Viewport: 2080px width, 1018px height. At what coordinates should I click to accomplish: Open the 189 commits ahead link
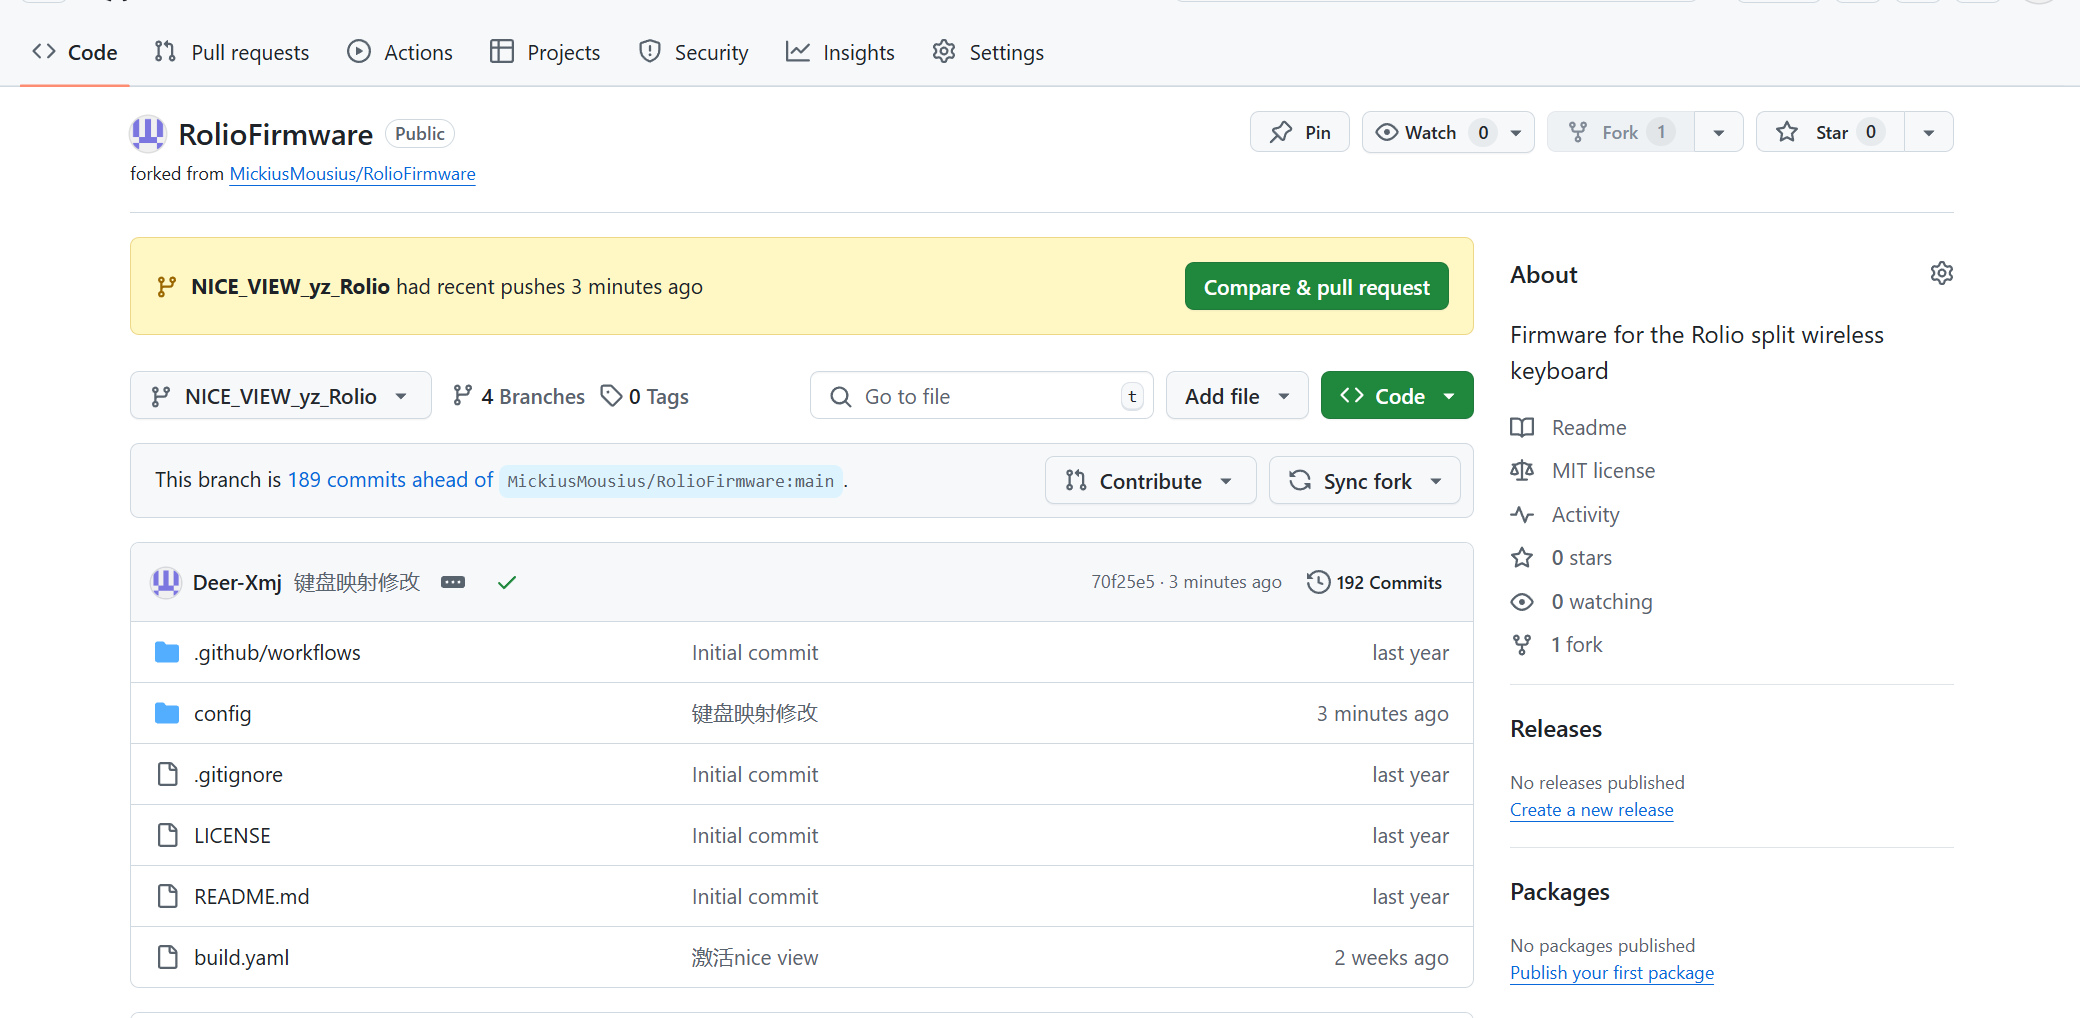point(391,480)
